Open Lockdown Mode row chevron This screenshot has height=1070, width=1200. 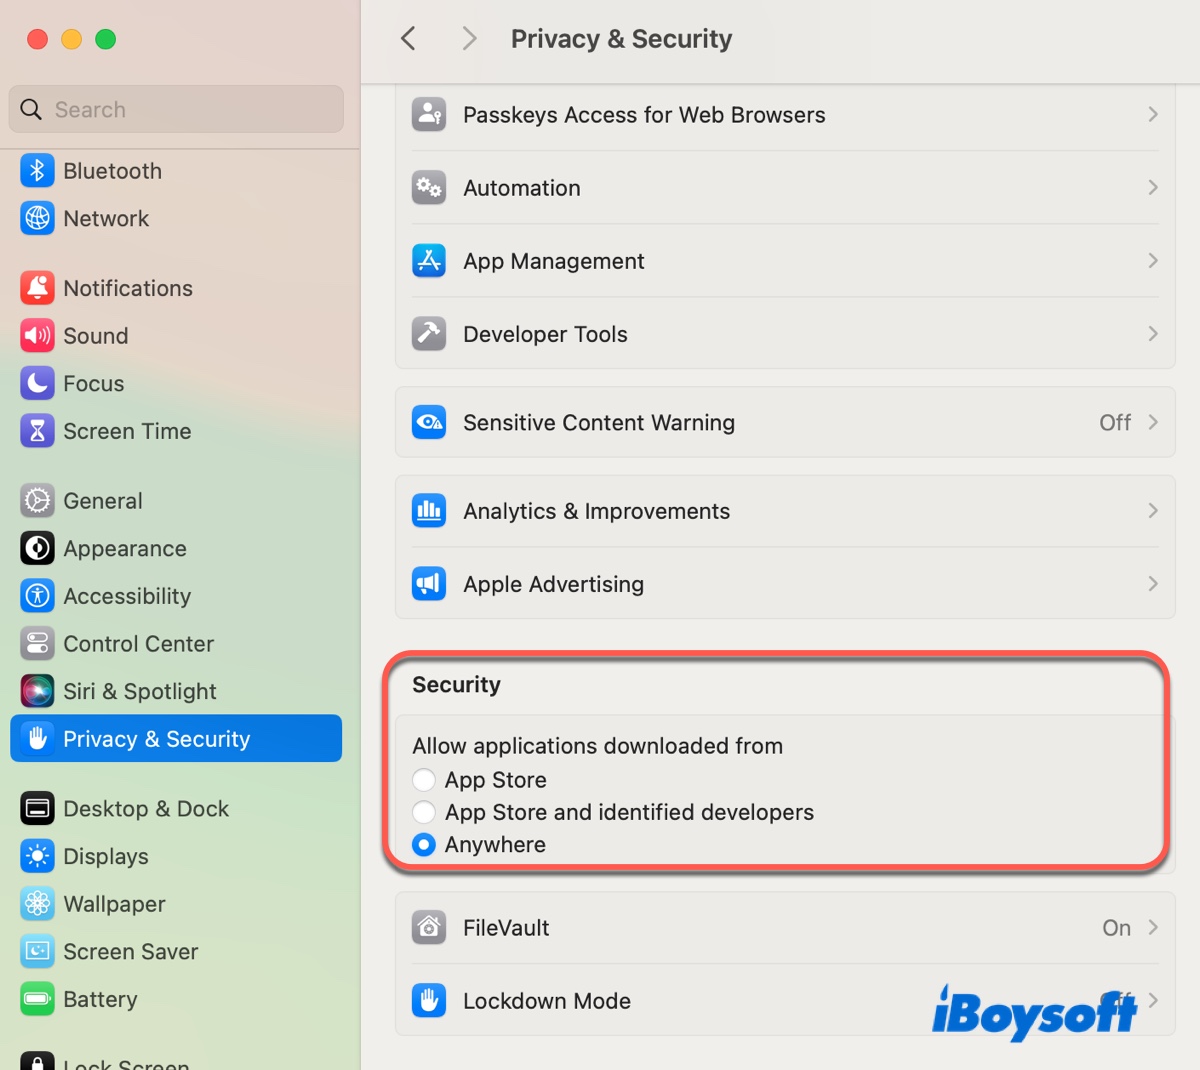point(1153,1000)
